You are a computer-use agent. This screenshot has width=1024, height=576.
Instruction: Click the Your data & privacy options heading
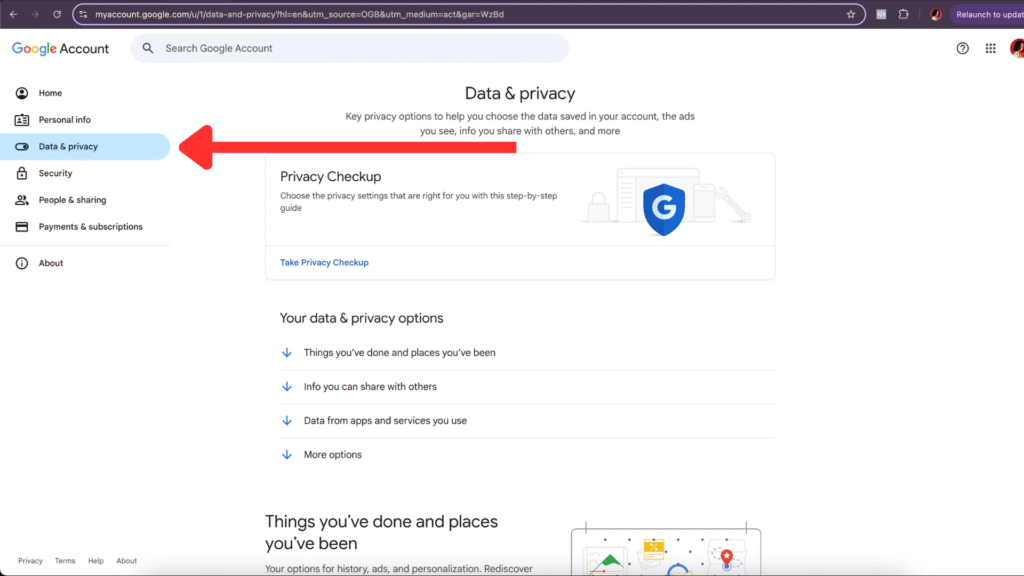(361, 318)
